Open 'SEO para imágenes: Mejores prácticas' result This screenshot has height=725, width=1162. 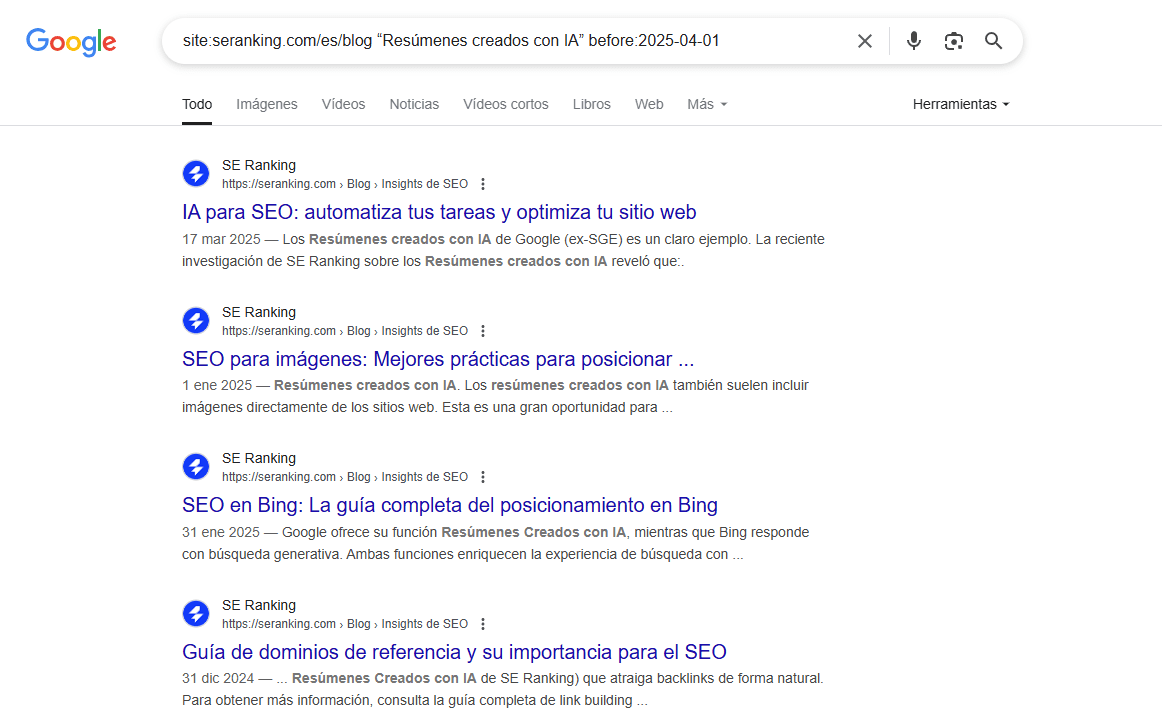coord(438,360)
